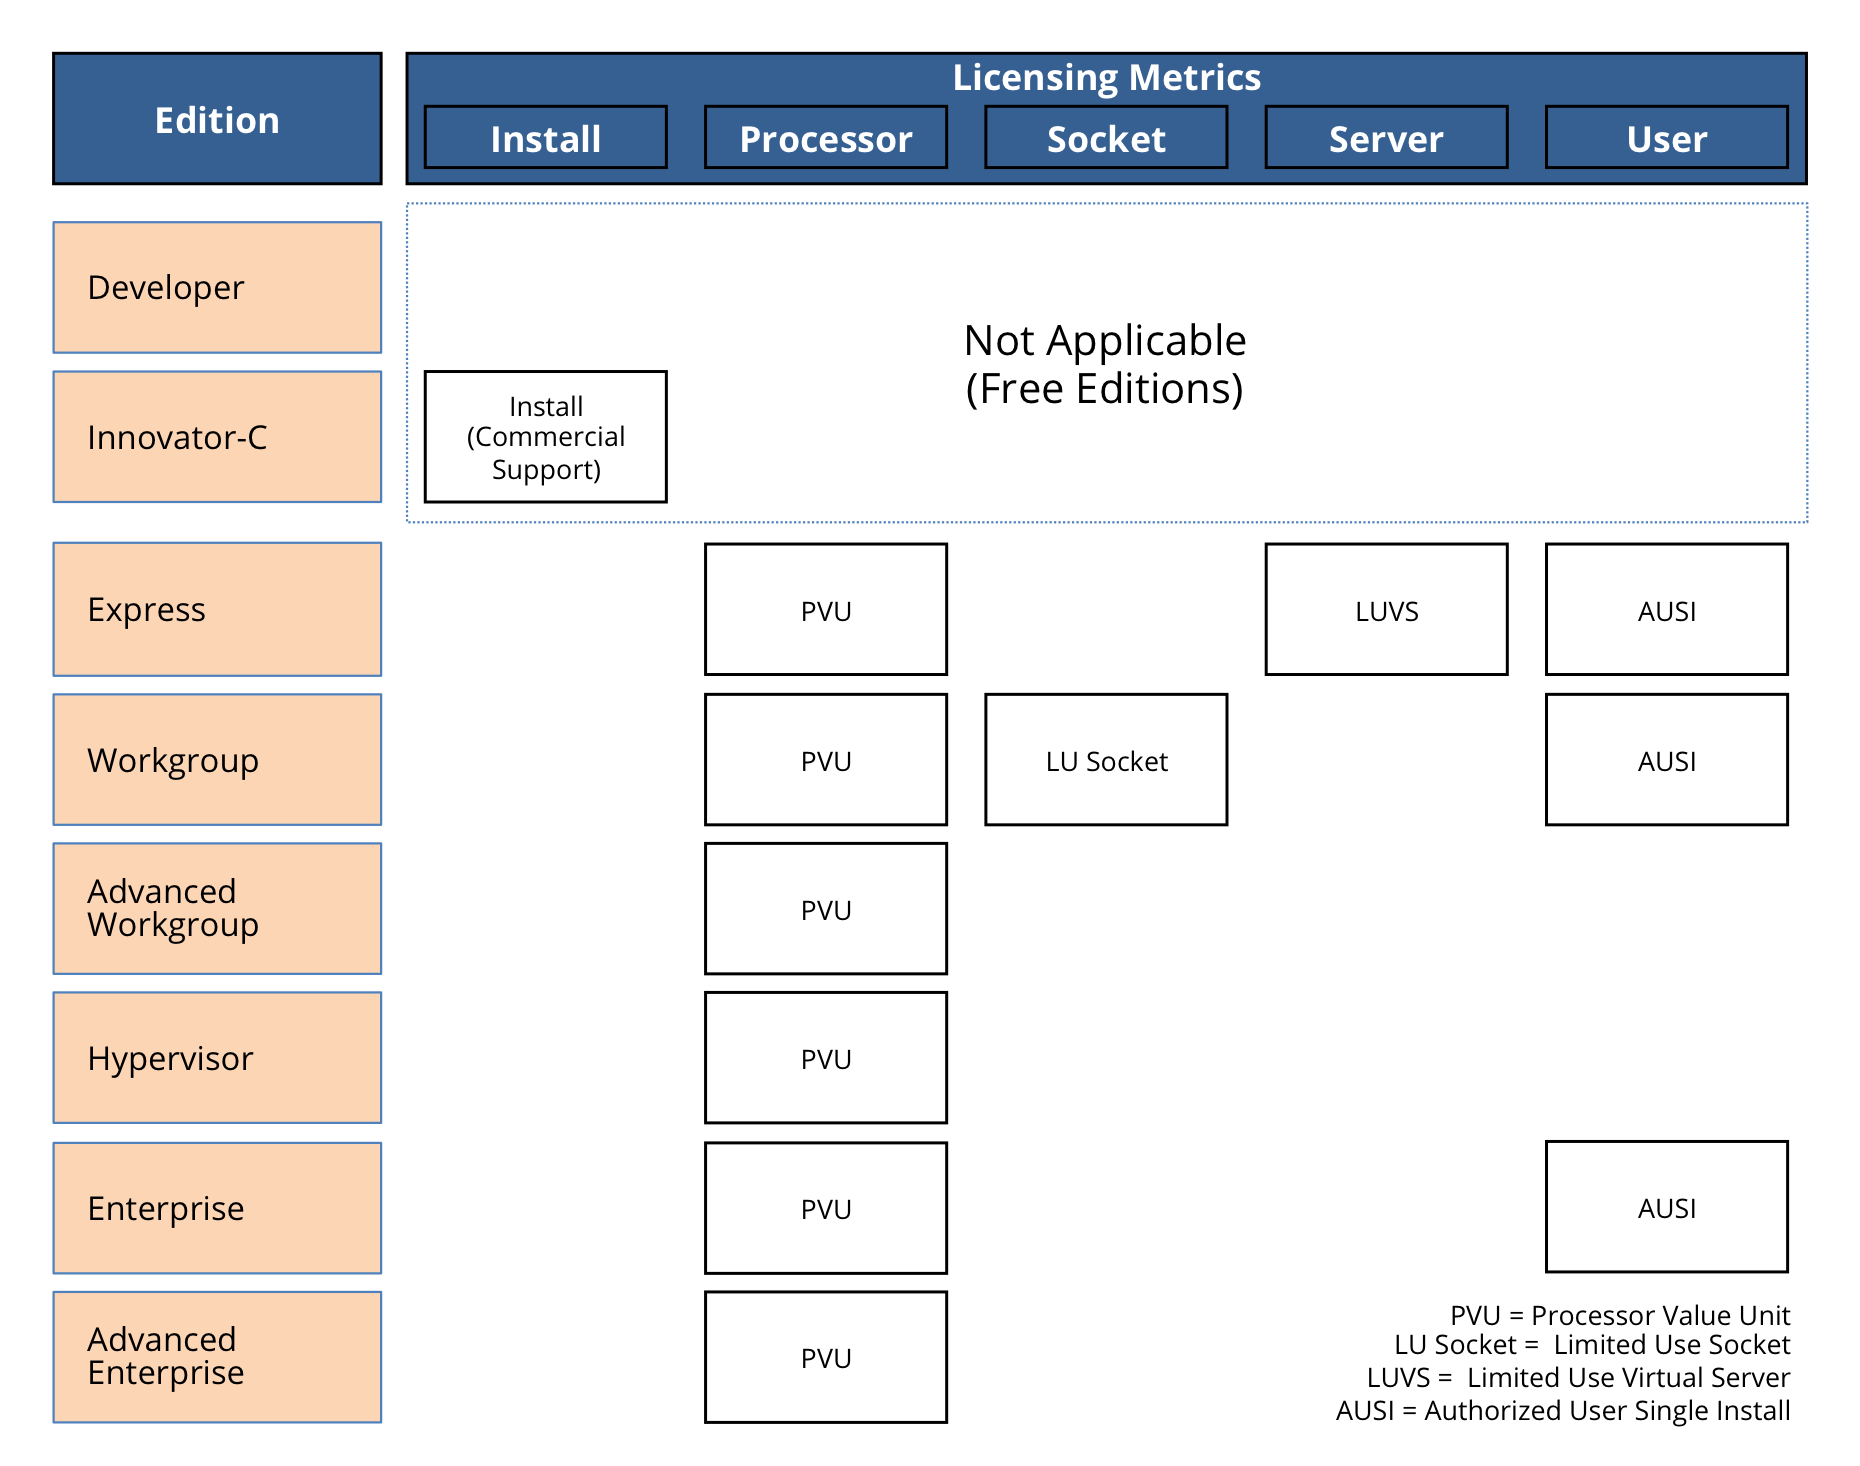Viewport: 1860px width, 1466px height.
Task: Click the Server column header
Action: click(x=1386, y=138)
